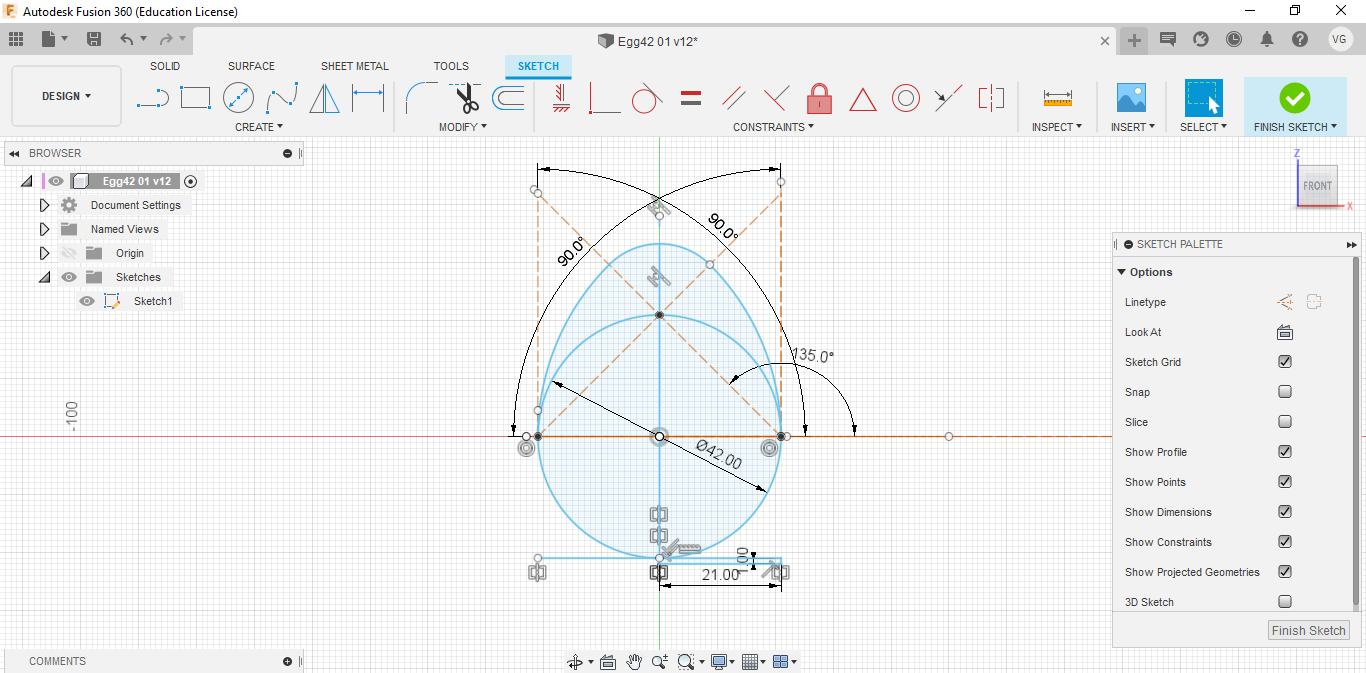Image resolution: width=1366 pixels, height=673 pixels.
Task: Select the Mirror tool
Action: 324,98
